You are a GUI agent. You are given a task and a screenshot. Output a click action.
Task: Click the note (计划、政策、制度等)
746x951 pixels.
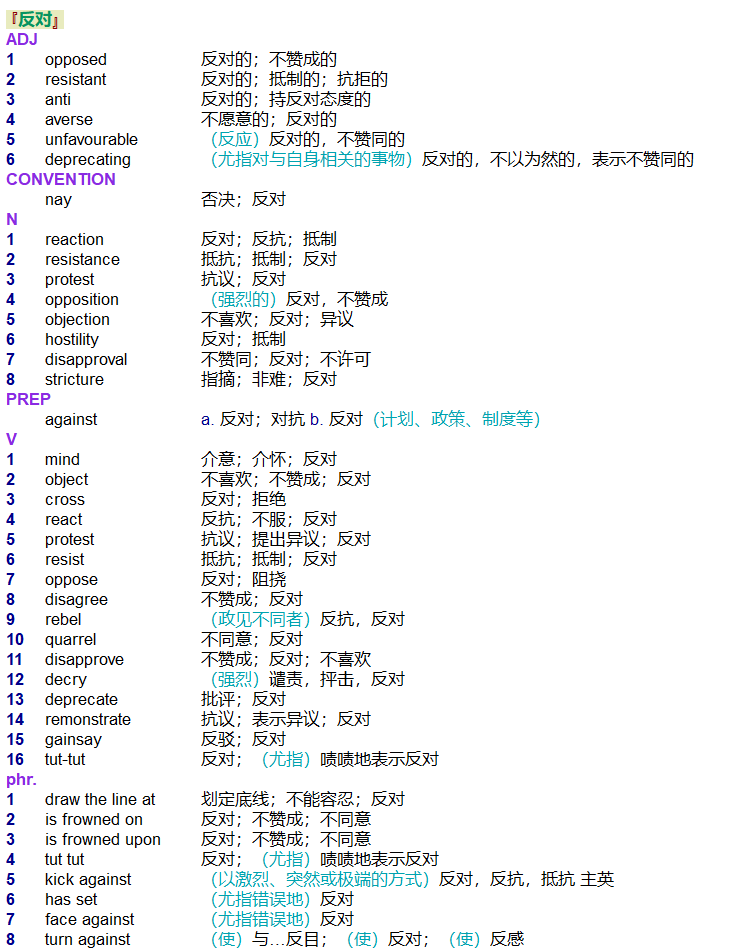pyautogui.click(x=456, y=420)
